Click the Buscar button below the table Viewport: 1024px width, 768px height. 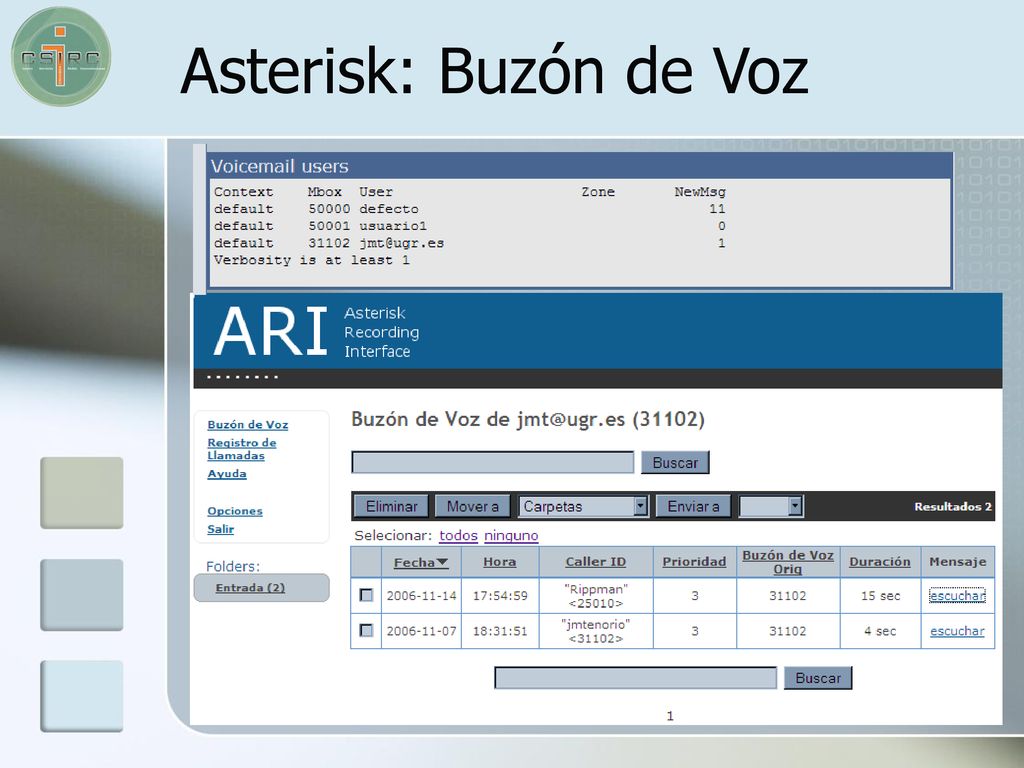[x=818, y=678]
